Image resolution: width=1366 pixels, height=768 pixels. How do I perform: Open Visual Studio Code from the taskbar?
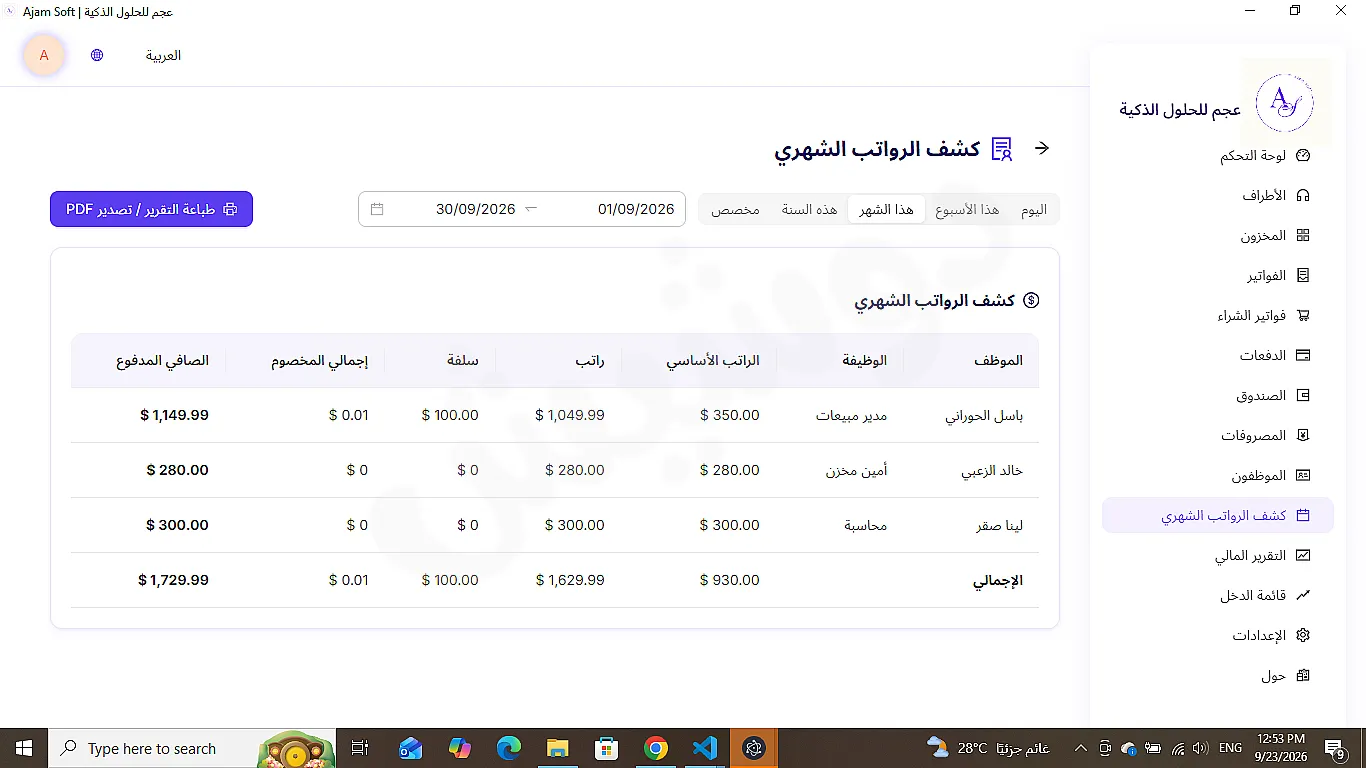point(705,748)
